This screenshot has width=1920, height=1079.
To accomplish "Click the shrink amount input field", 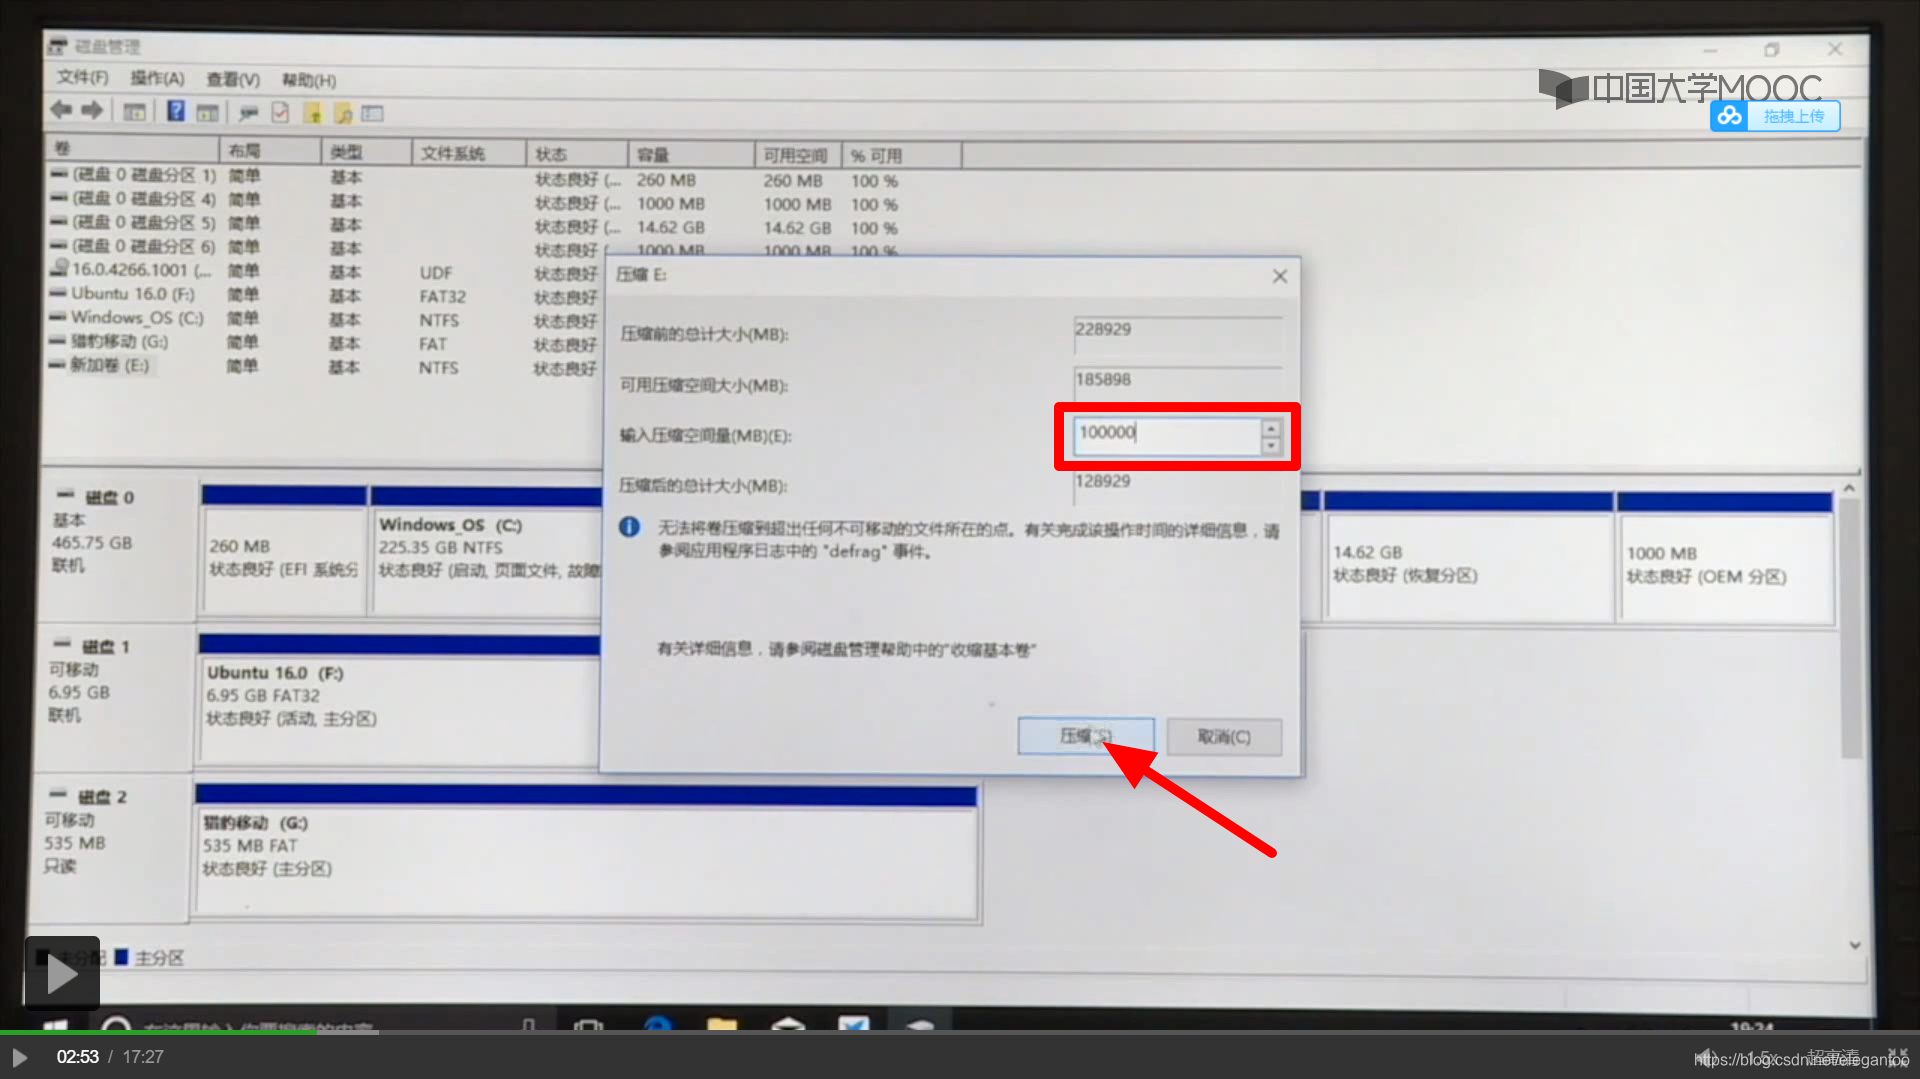I will click(x=1166, y=436).
